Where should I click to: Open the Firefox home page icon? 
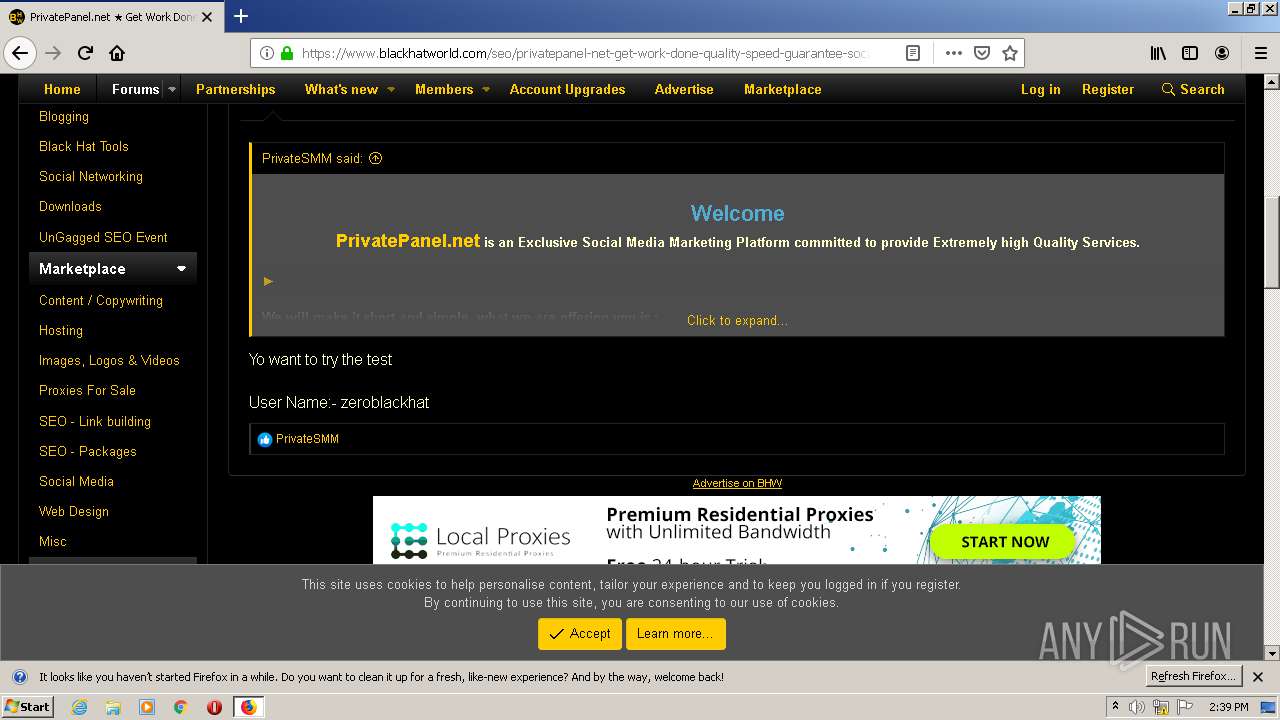117,53
